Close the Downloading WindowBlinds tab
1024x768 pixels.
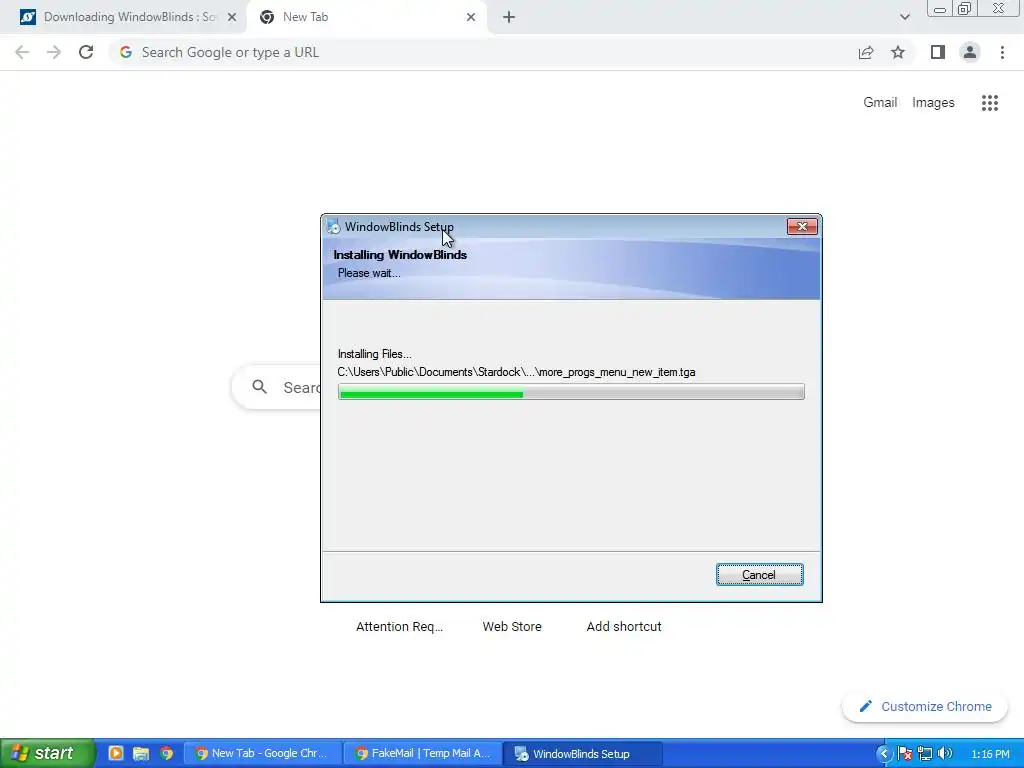click(x=232, y=17)
